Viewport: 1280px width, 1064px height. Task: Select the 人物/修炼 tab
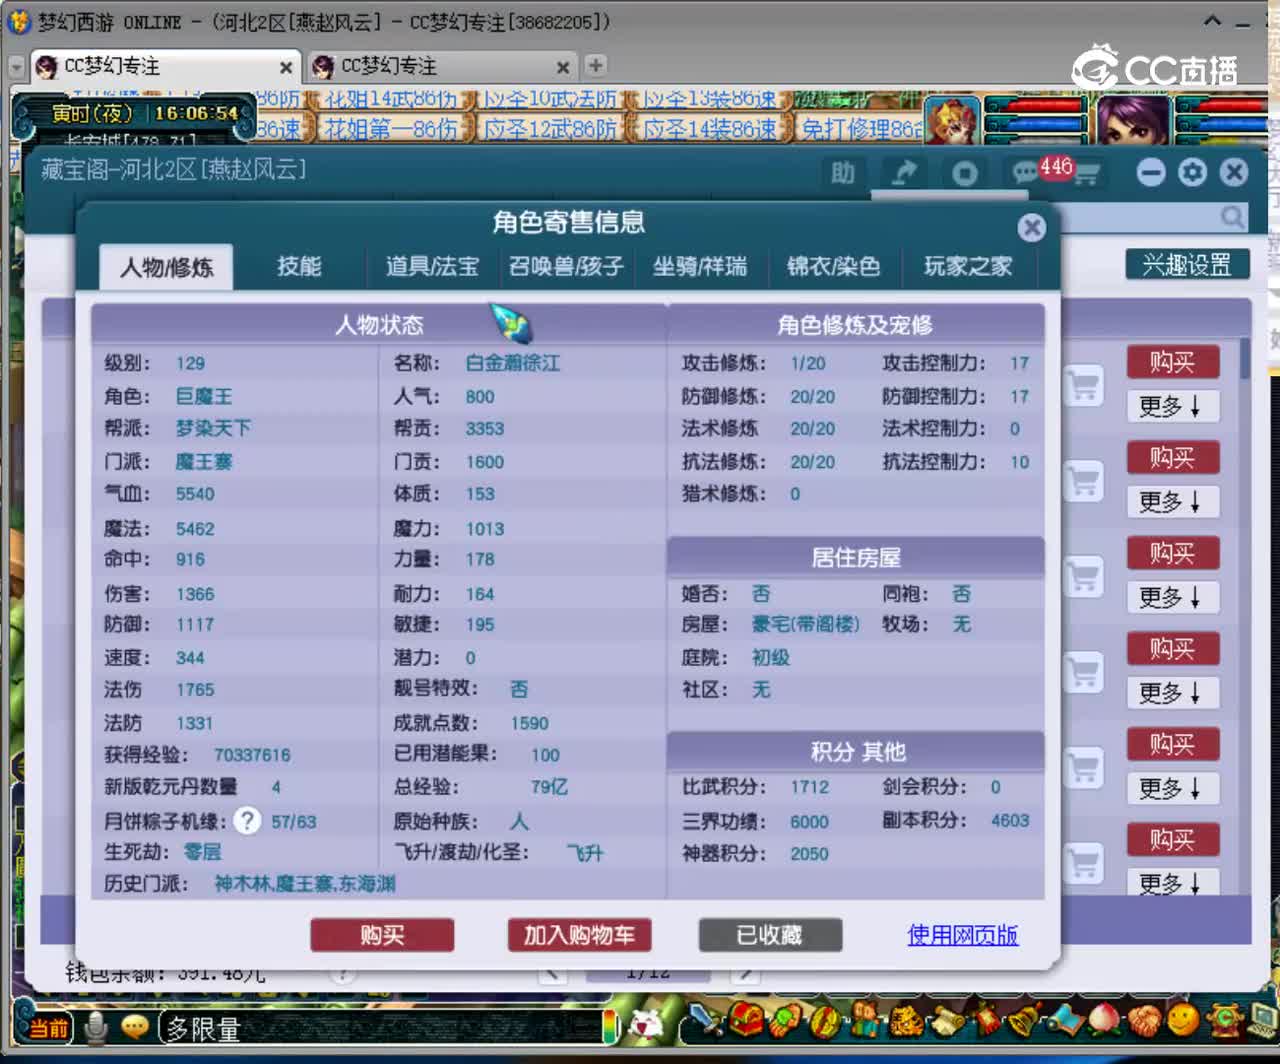tap(166, 267)
